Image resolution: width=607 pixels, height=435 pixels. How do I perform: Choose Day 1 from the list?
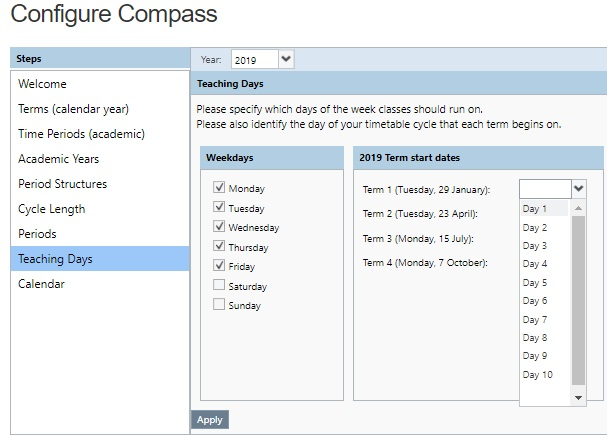point(535,209)
